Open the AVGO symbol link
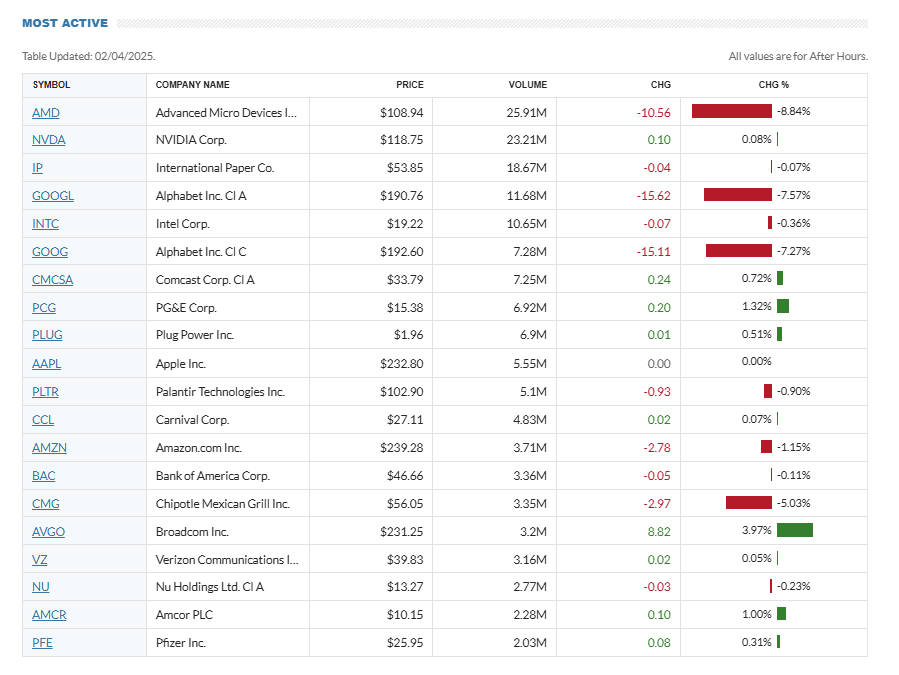The height and width of the screenshot is (675, 899). click(48, 532)
